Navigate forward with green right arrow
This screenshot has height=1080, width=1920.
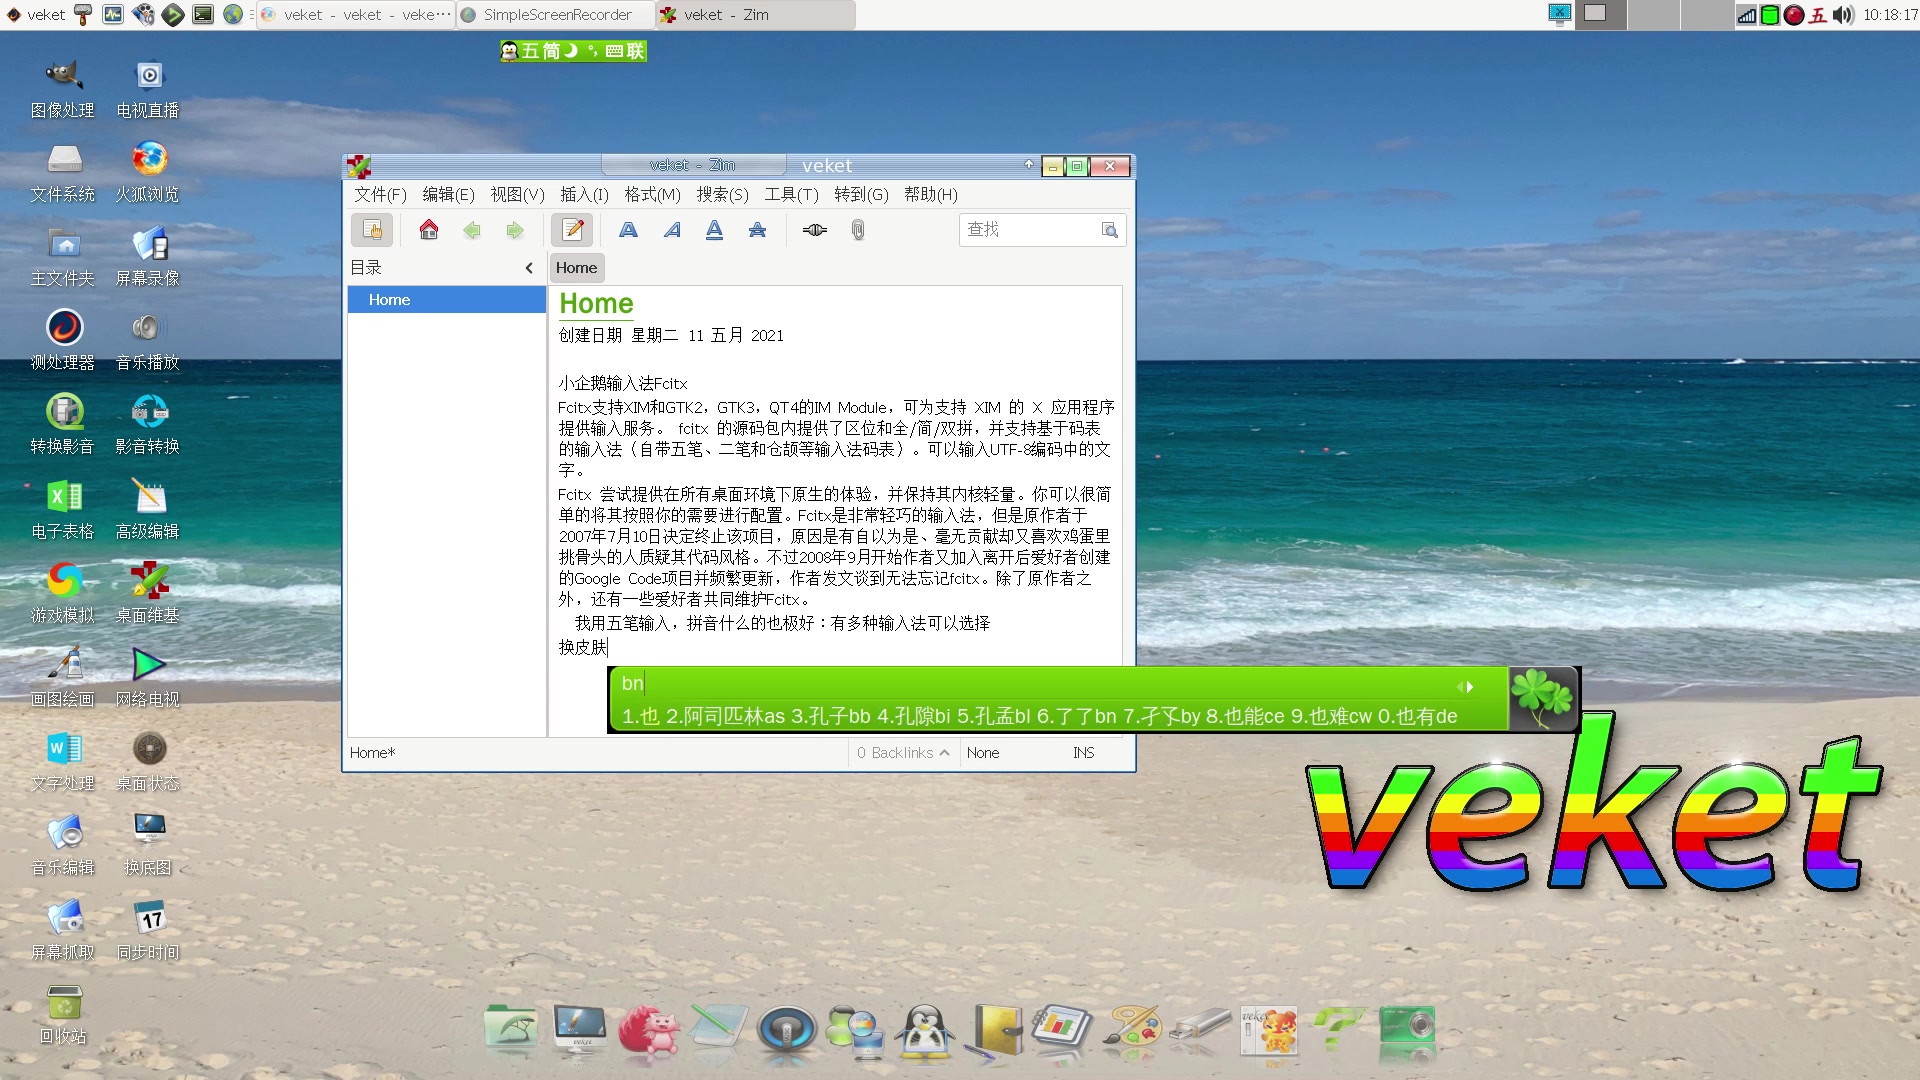(x=515, y=230)
